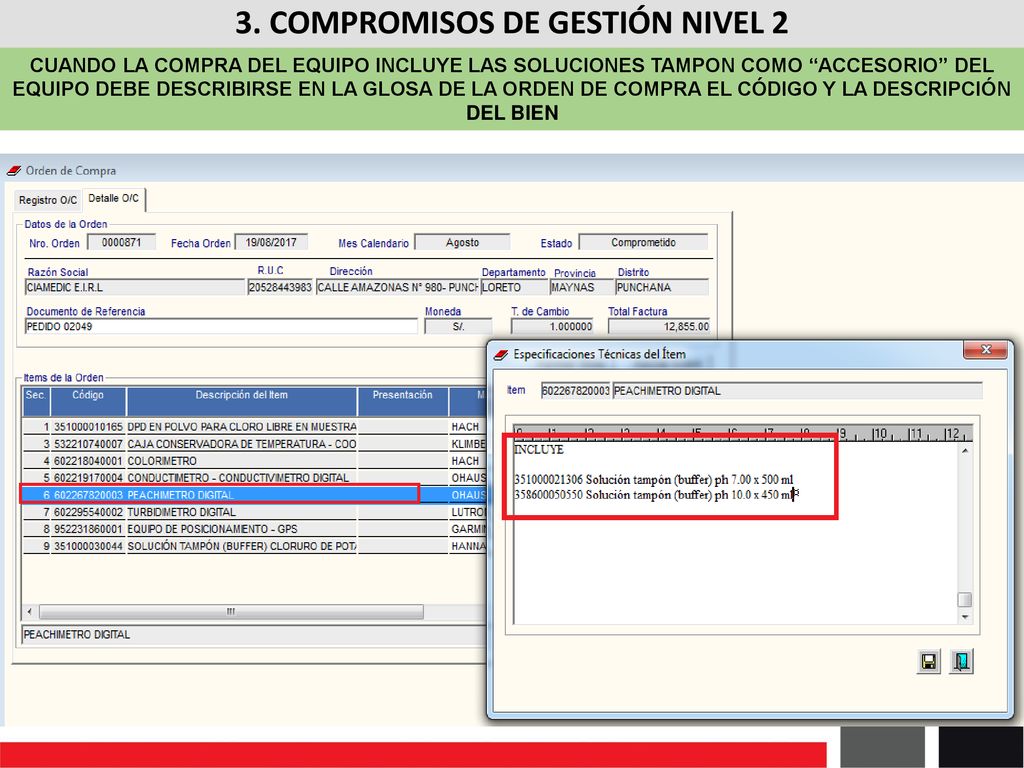Click the Especificaciones Técnicas dialog title icon
The width and height of the screenshot is (1024, 768).
pyautogui.click(x=501, y=355)
